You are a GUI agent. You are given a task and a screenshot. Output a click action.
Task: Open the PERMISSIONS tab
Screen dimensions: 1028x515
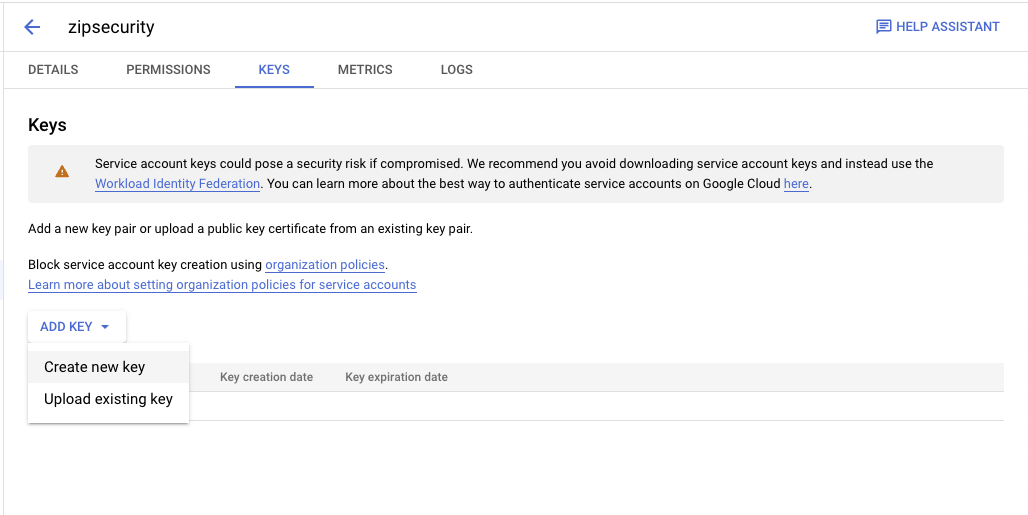pos(168,70)
